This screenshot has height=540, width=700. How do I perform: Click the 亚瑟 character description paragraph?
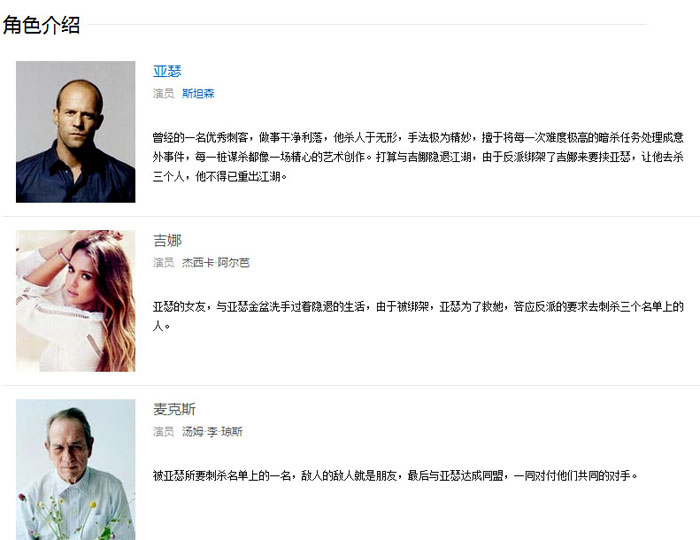(418, 157)
